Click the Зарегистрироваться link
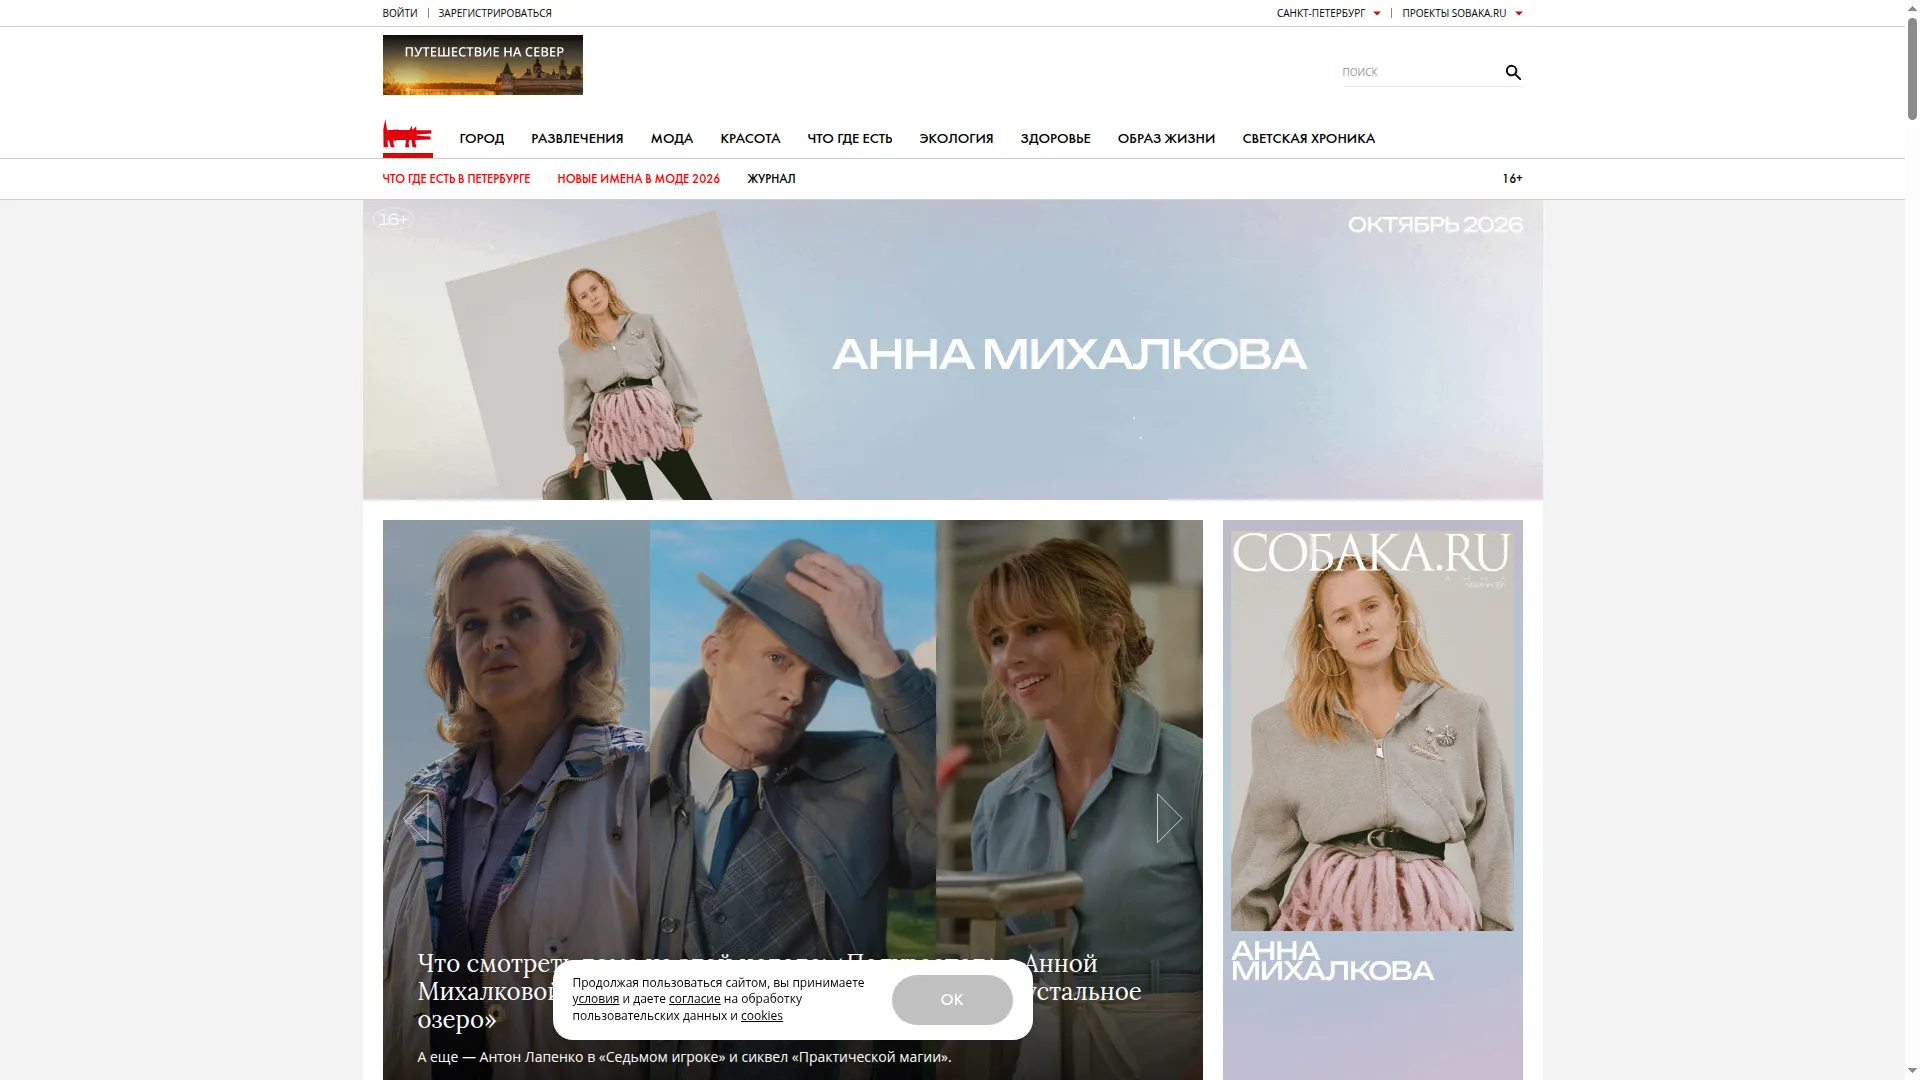The width and height of the screenshot is (1920, 1080). tap(495, 13)
